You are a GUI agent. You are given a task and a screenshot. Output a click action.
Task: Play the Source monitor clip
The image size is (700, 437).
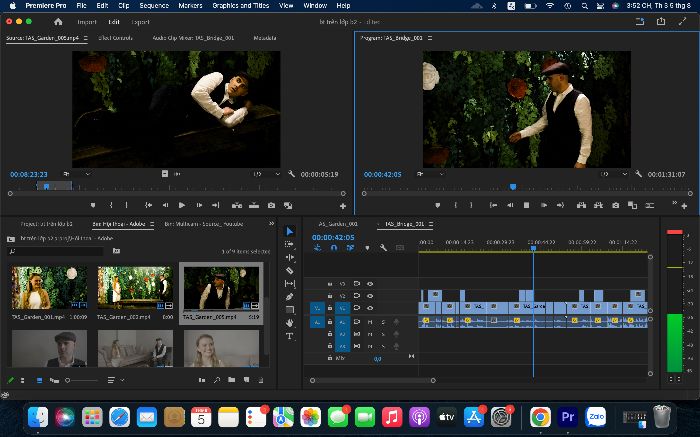coord(182,205)
